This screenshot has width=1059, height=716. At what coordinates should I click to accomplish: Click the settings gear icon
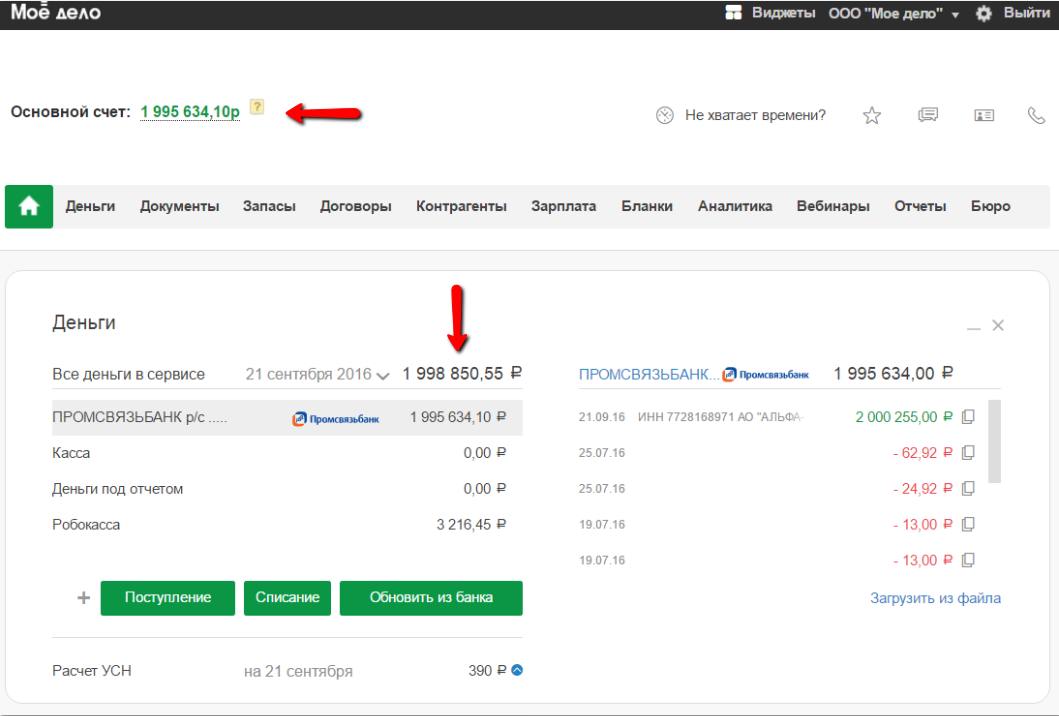pos(984,14)
